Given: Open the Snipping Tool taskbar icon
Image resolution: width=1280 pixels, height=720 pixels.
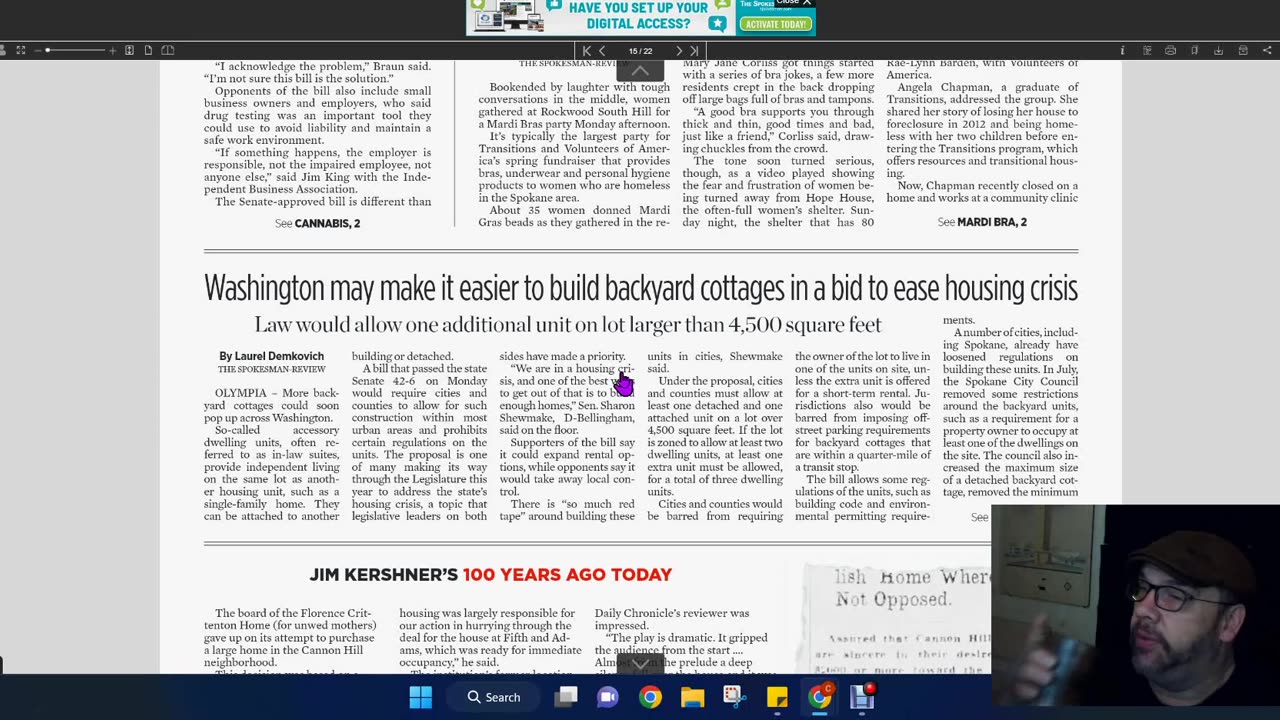Looking at the screenshot, I should point(734,697).
